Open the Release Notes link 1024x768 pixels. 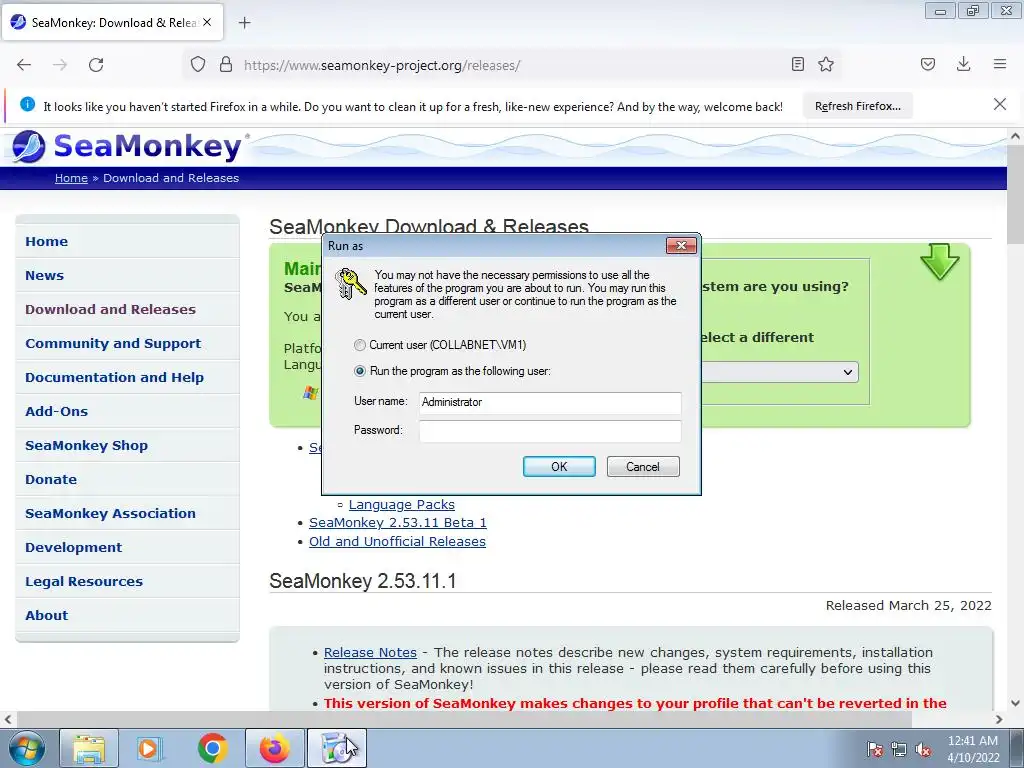[370, 652]
